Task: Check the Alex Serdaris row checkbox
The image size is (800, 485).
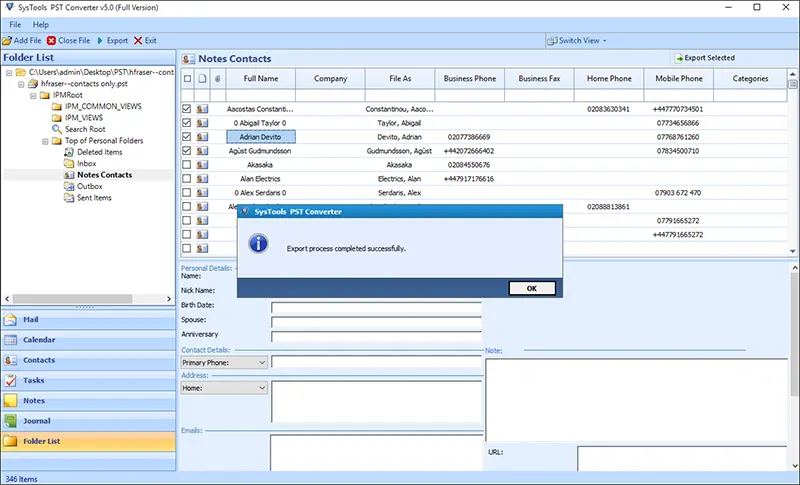Action: 187,192
